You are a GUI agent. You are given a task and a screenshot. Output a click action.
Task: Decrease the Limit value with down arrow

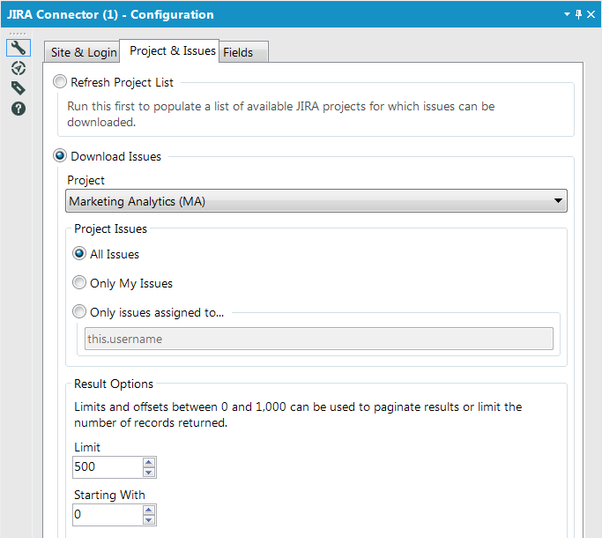tap(149, 472)
